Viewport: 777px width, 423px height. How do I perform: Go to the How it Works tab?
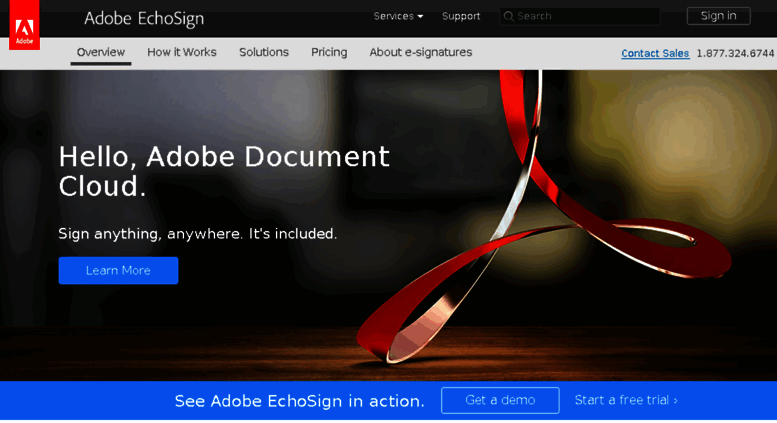coord(182,53)
